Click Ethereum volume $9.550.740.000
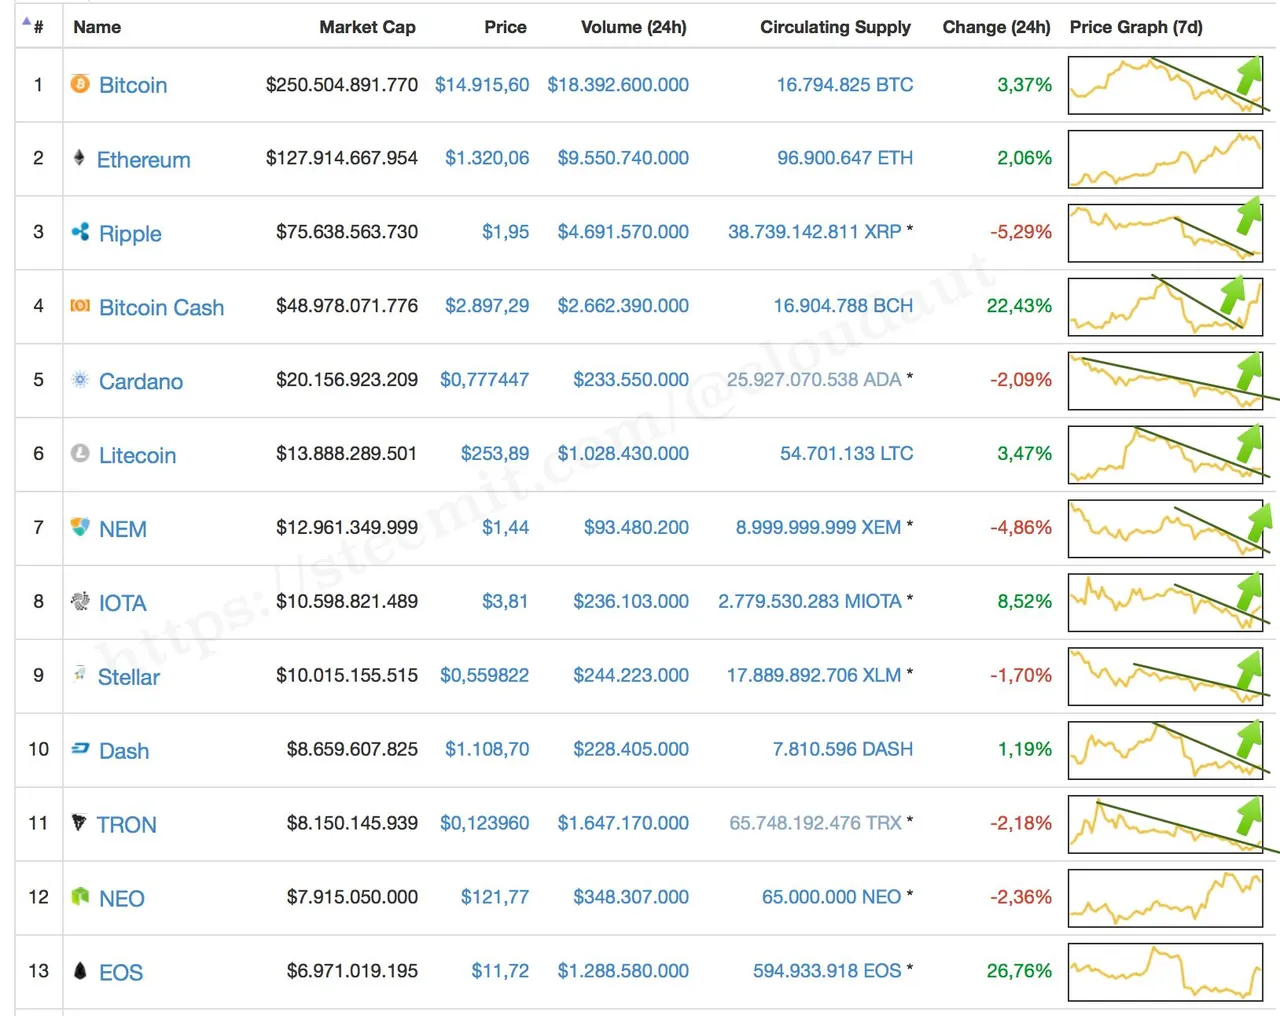 coord(623,158)
